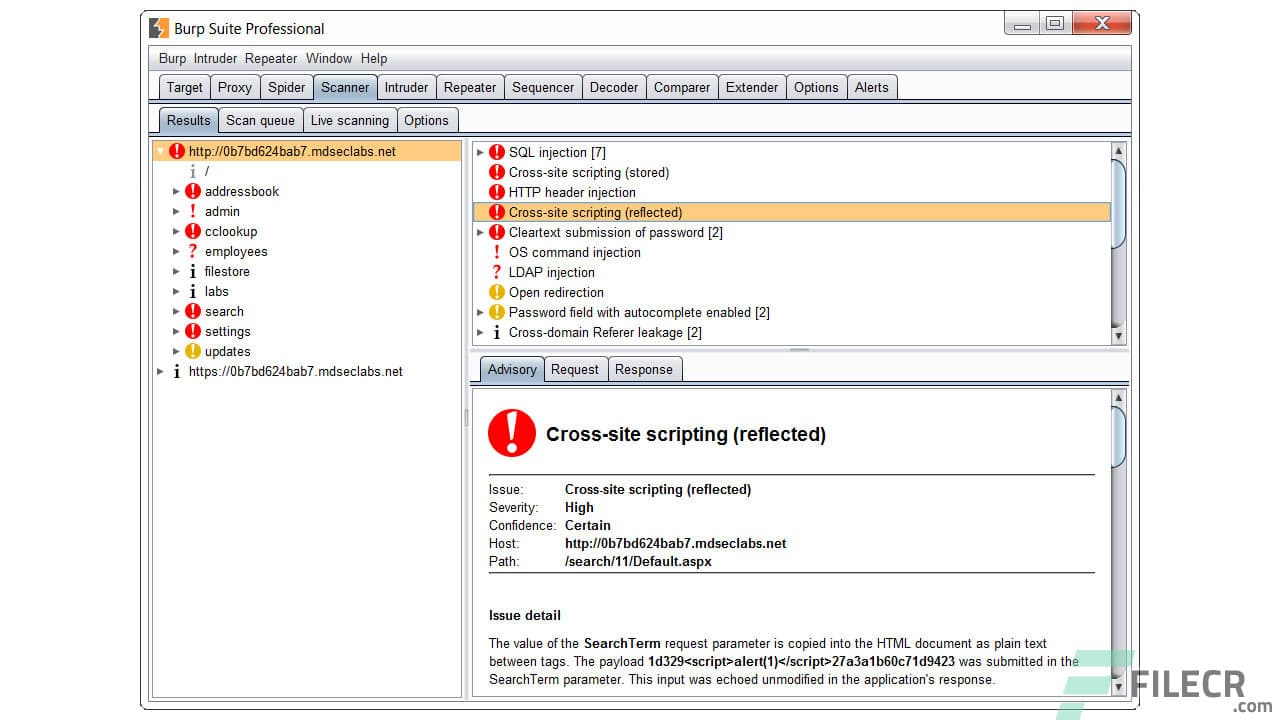Click the question mark icon on LDAP injection

(x=497, y=272)
